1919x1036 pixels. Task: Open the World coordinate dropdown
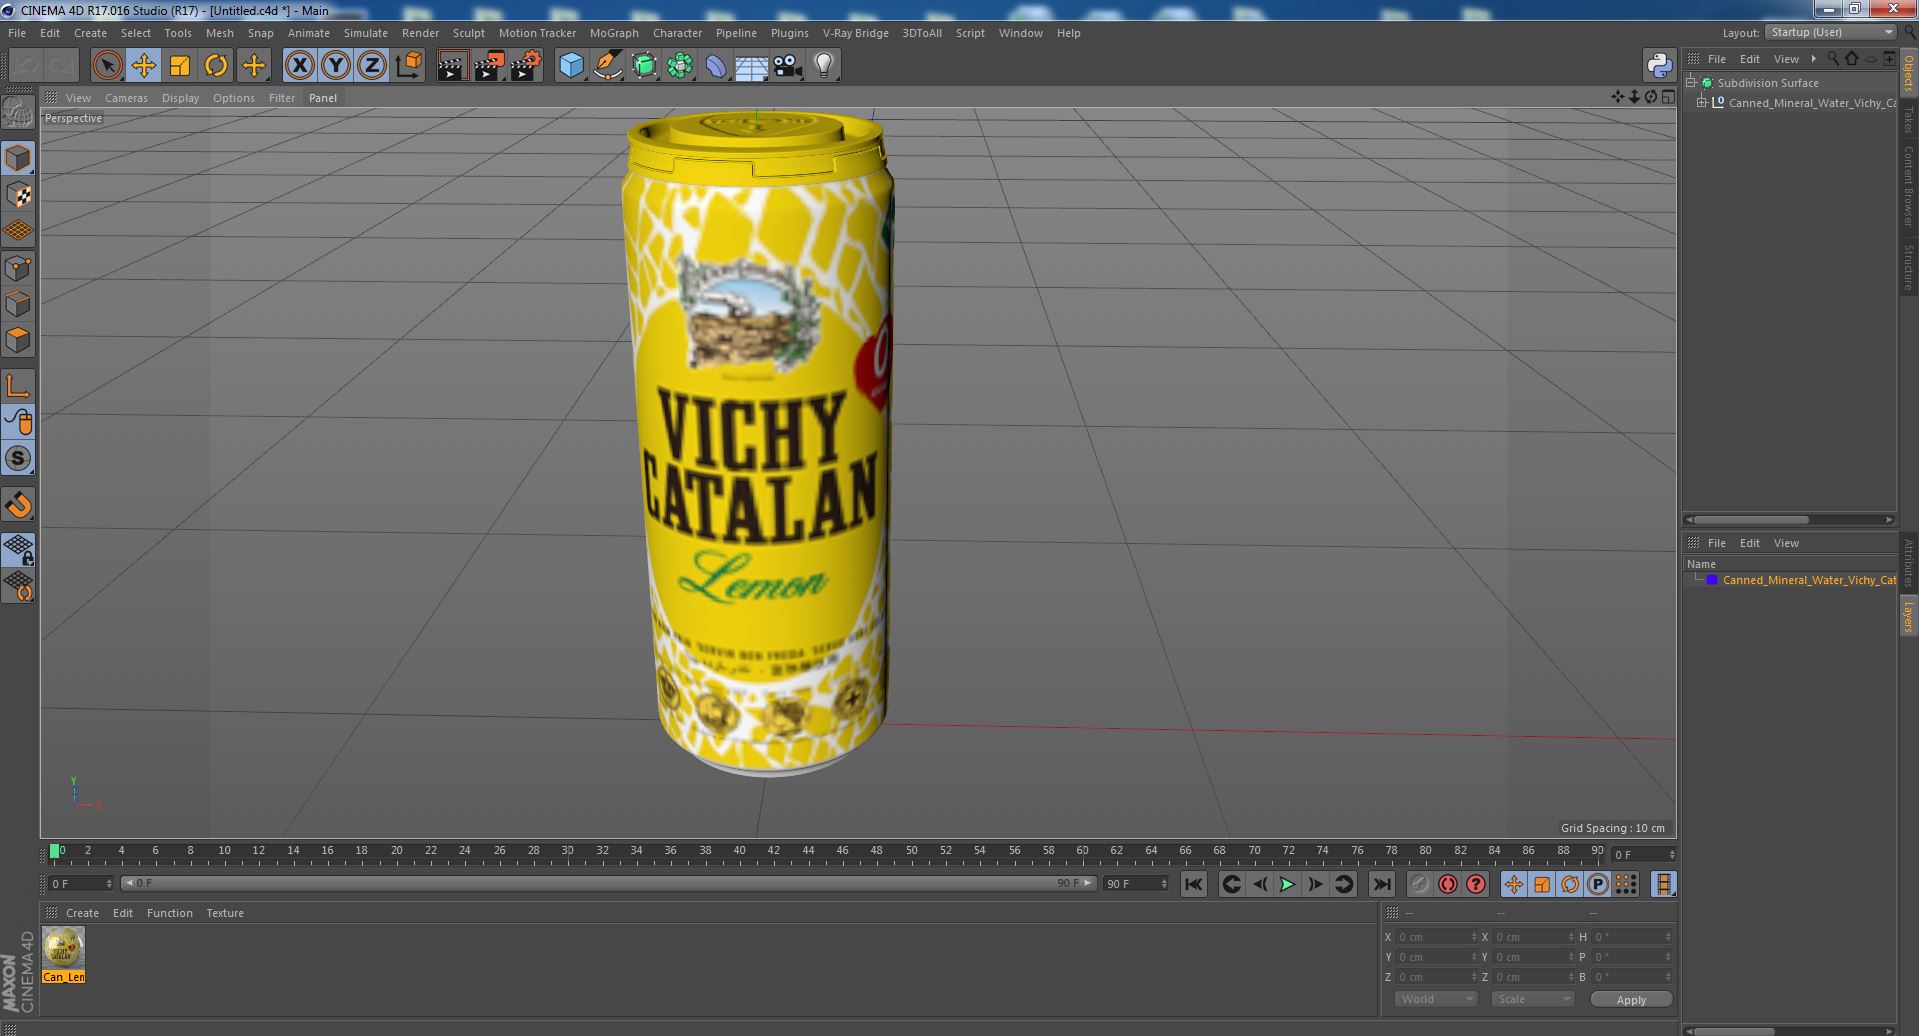tap(1435, 999)
